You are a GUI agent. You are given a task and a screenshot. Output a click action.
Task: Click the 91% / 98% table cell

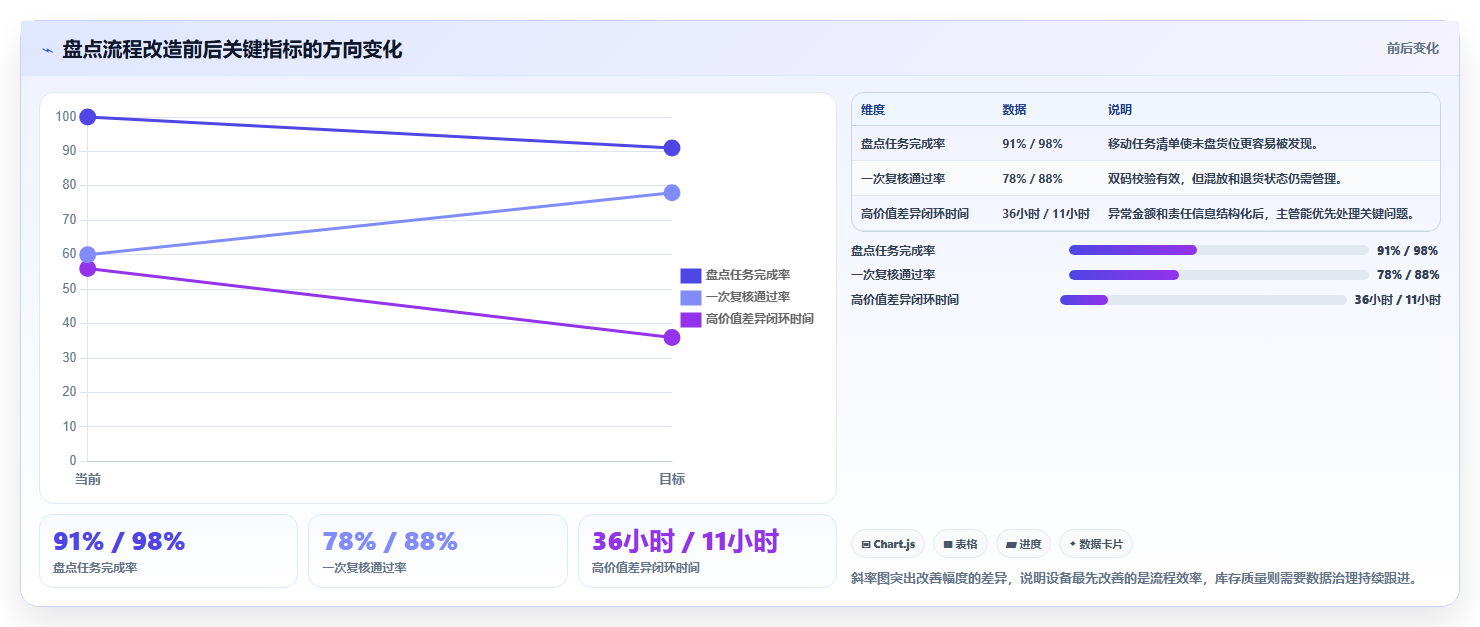1032,144
